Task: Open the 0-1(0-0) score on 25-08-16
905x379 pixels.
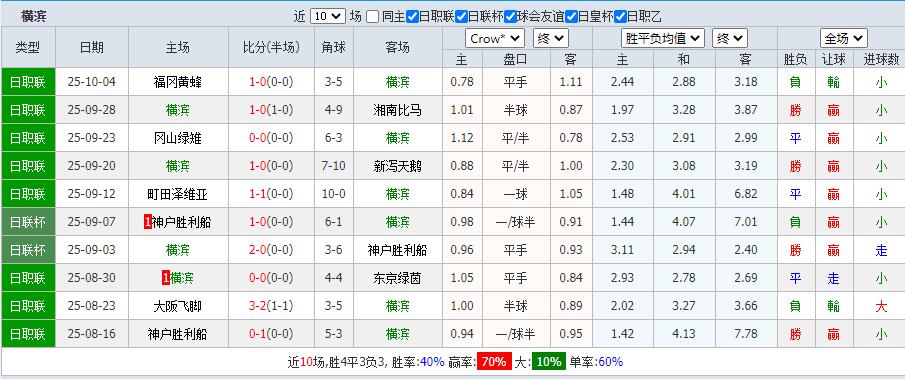Action: 271,334
